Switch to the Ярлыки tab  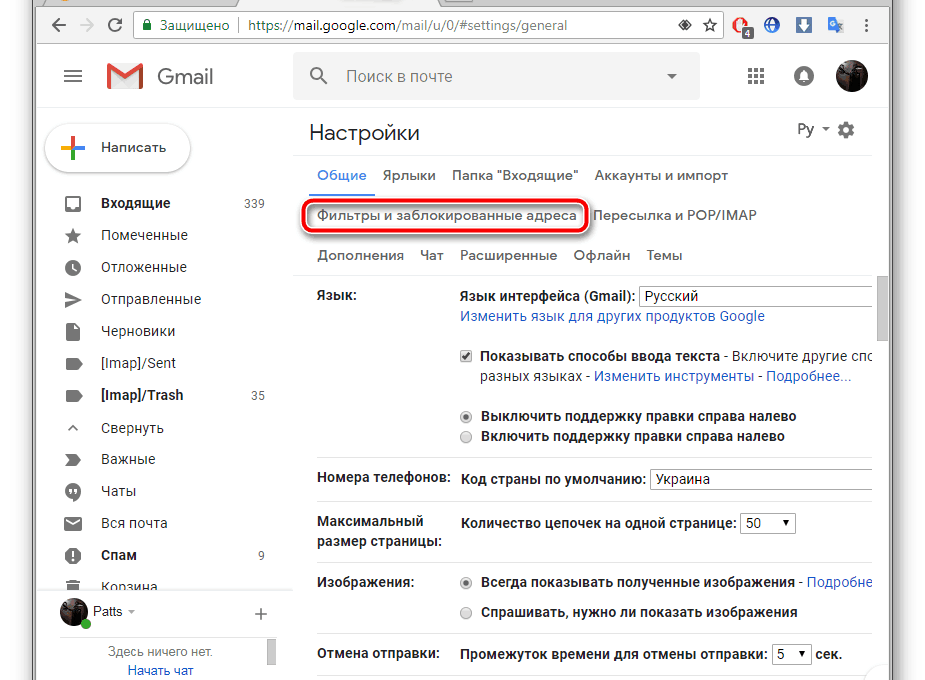point(409,175)
